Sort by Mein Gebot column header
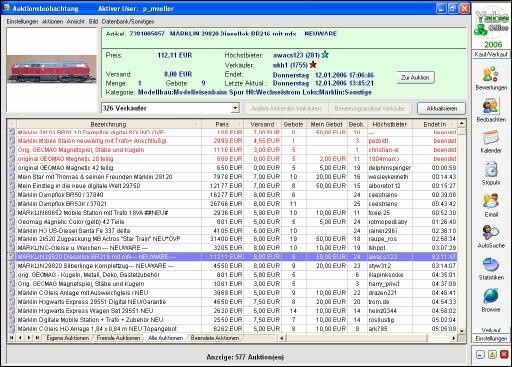The height and width of the screenshot is (367, 512). tap(326, 124)
